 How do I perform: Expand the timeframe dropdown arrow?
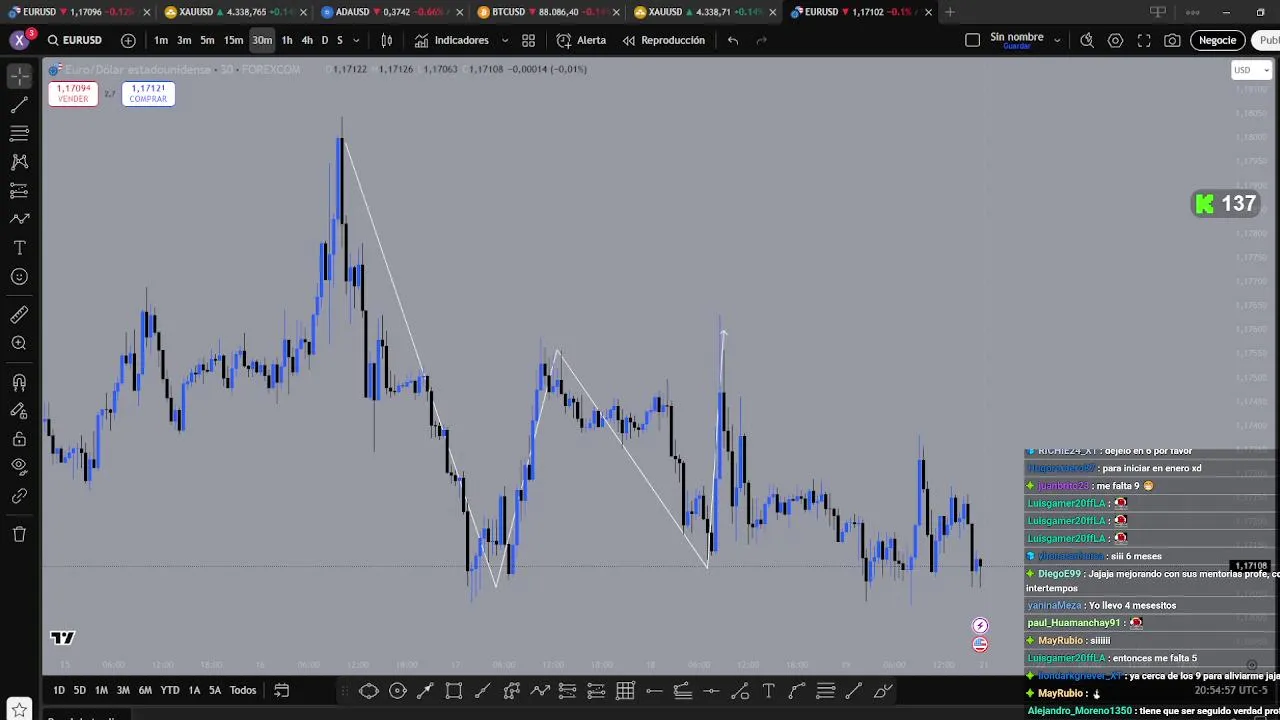coord(356,40)
